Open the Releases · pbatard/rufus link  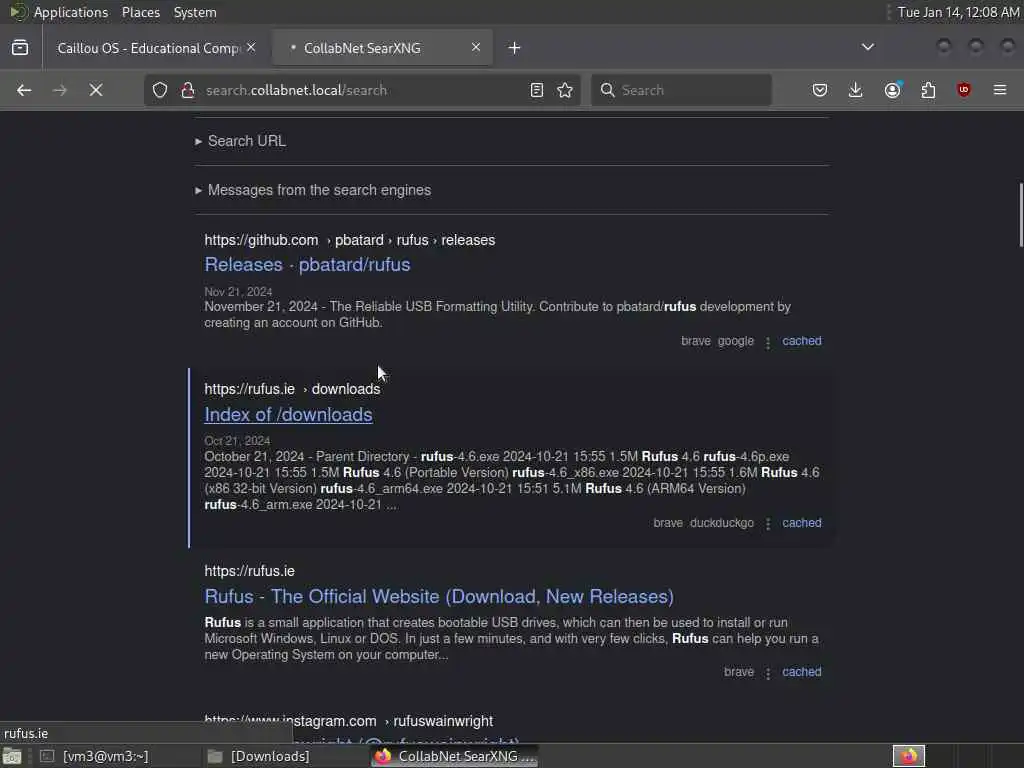click(x=308, y=264)
